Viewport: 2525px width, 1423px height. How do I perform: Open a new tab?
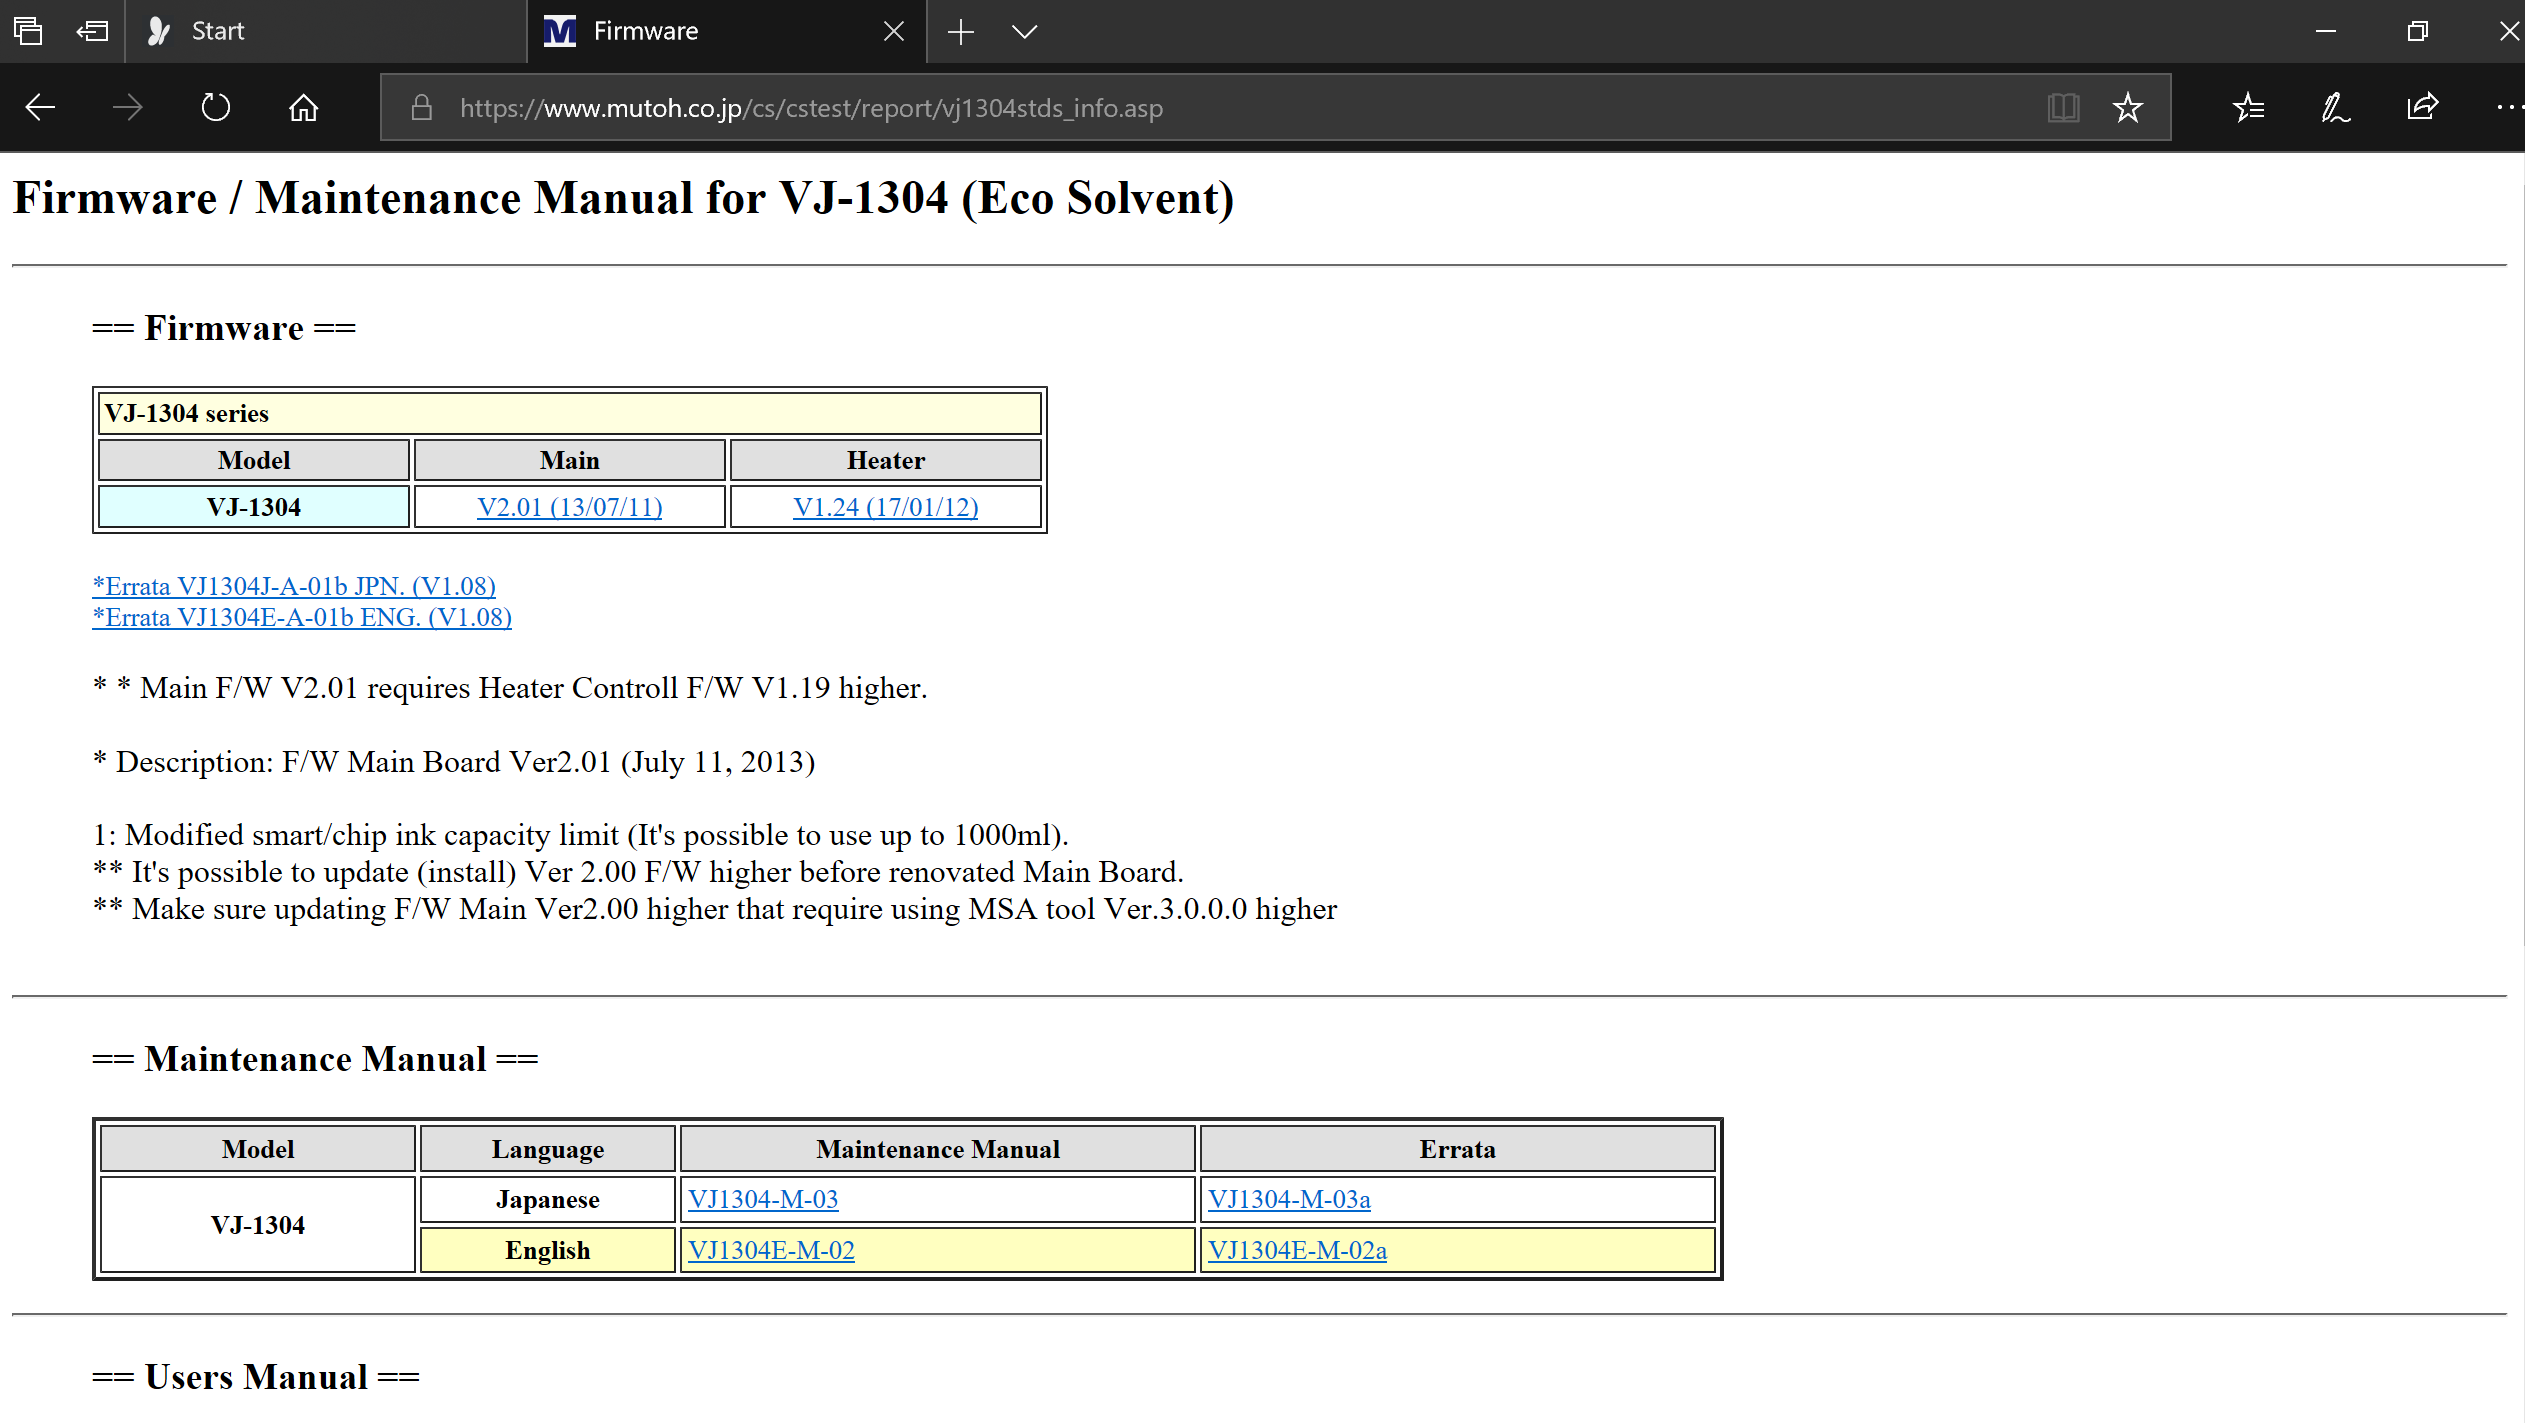point(960,31)
